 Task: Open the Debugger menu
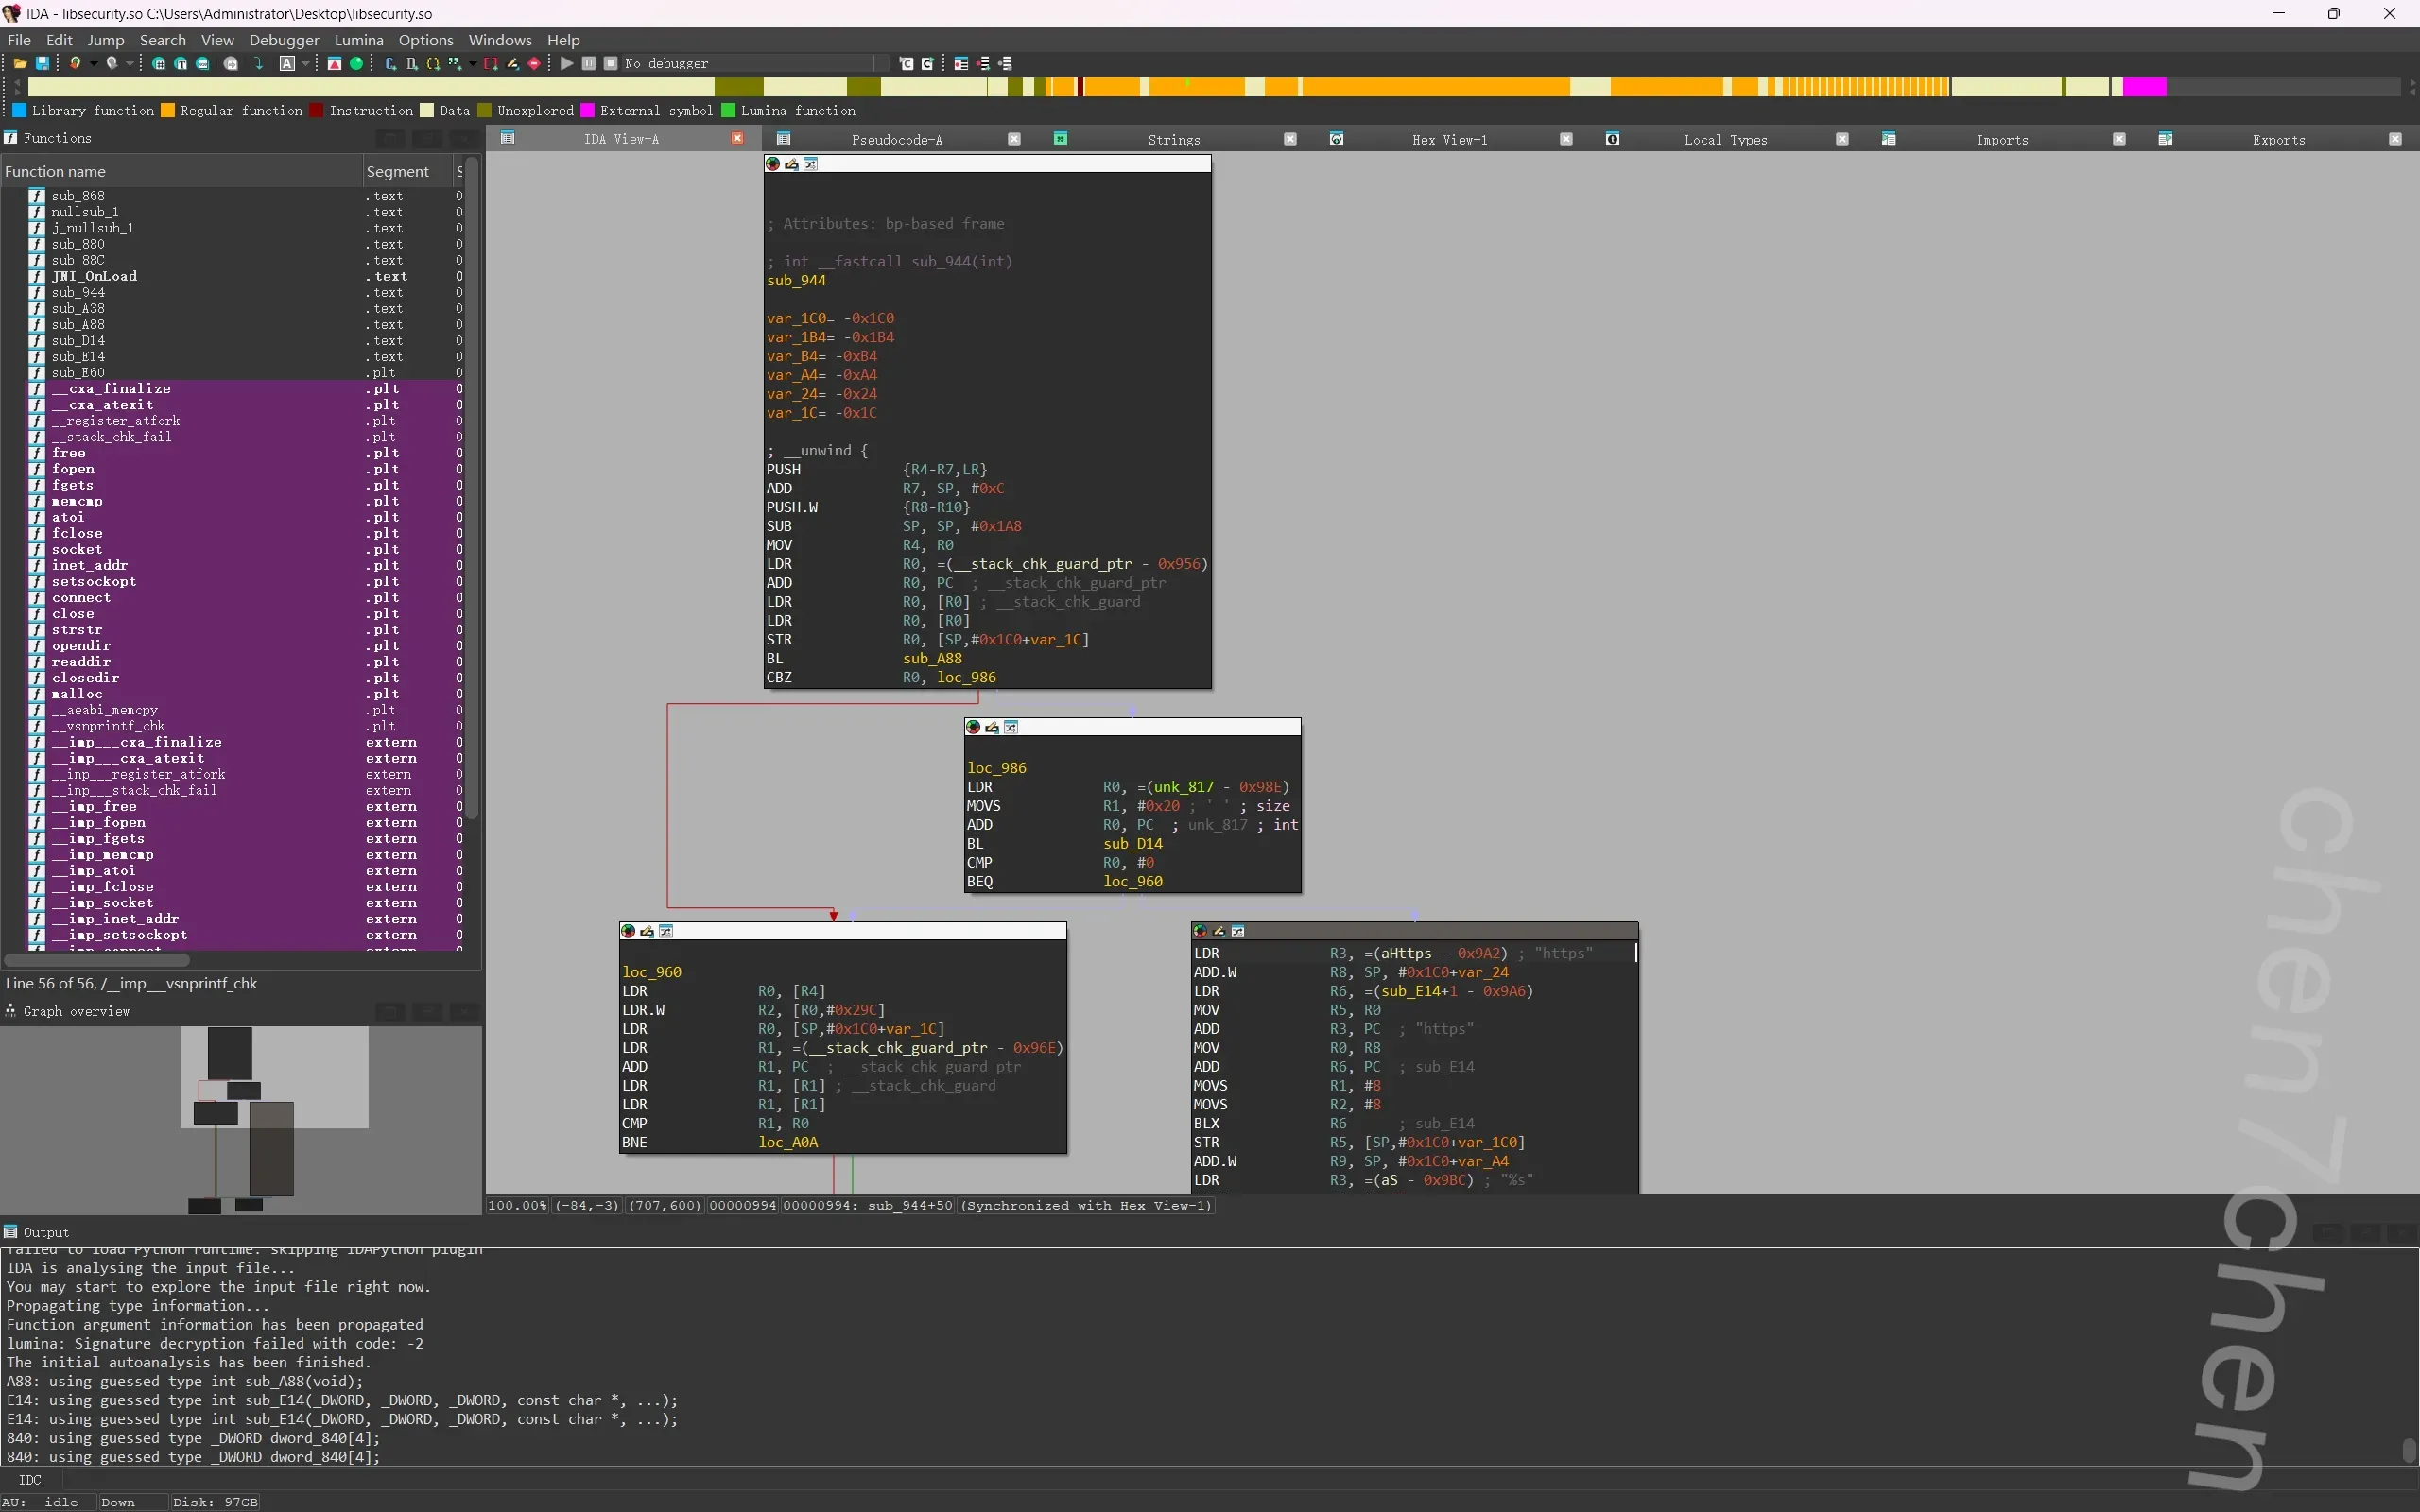tap(284, 40)
